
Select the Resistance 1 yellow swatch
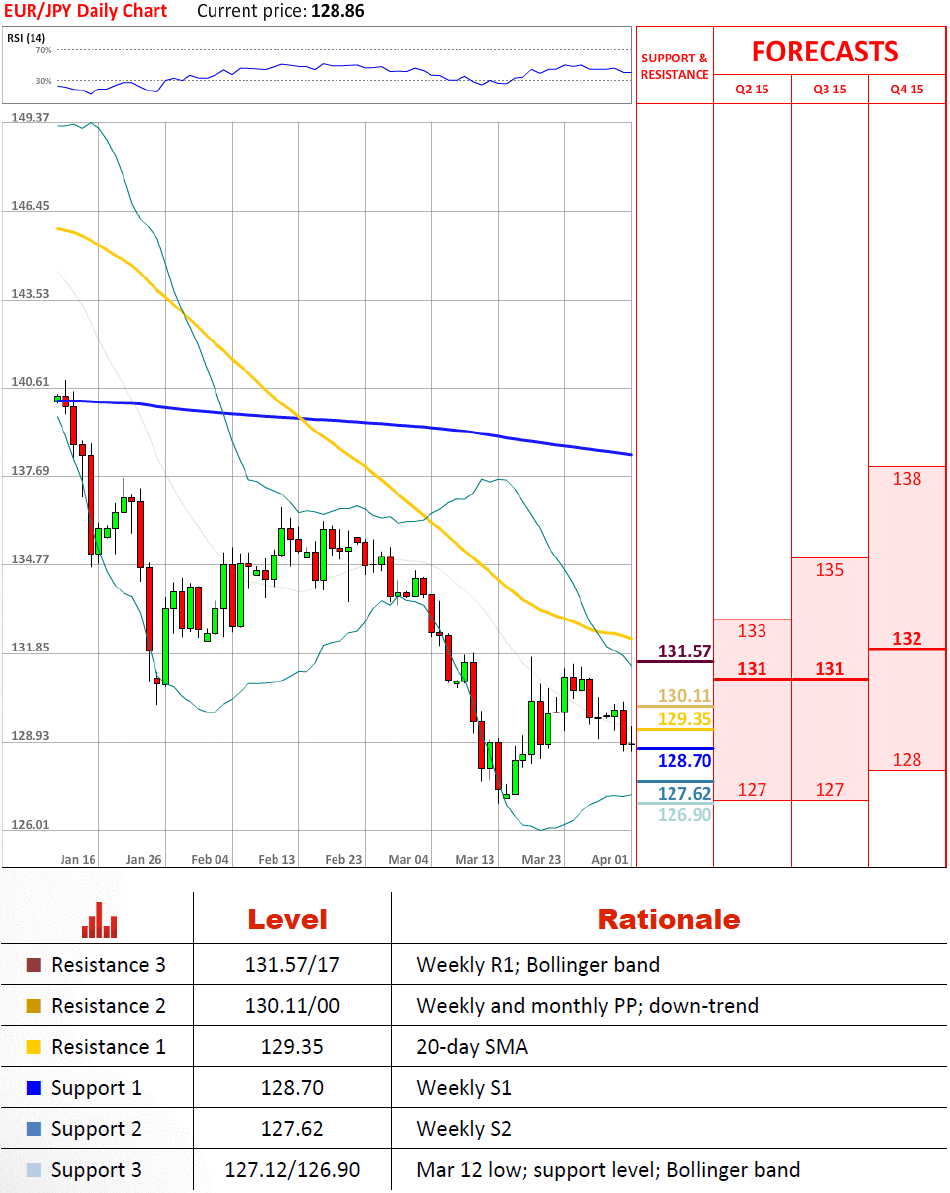pyautogui.click(x=33, y=1047)
